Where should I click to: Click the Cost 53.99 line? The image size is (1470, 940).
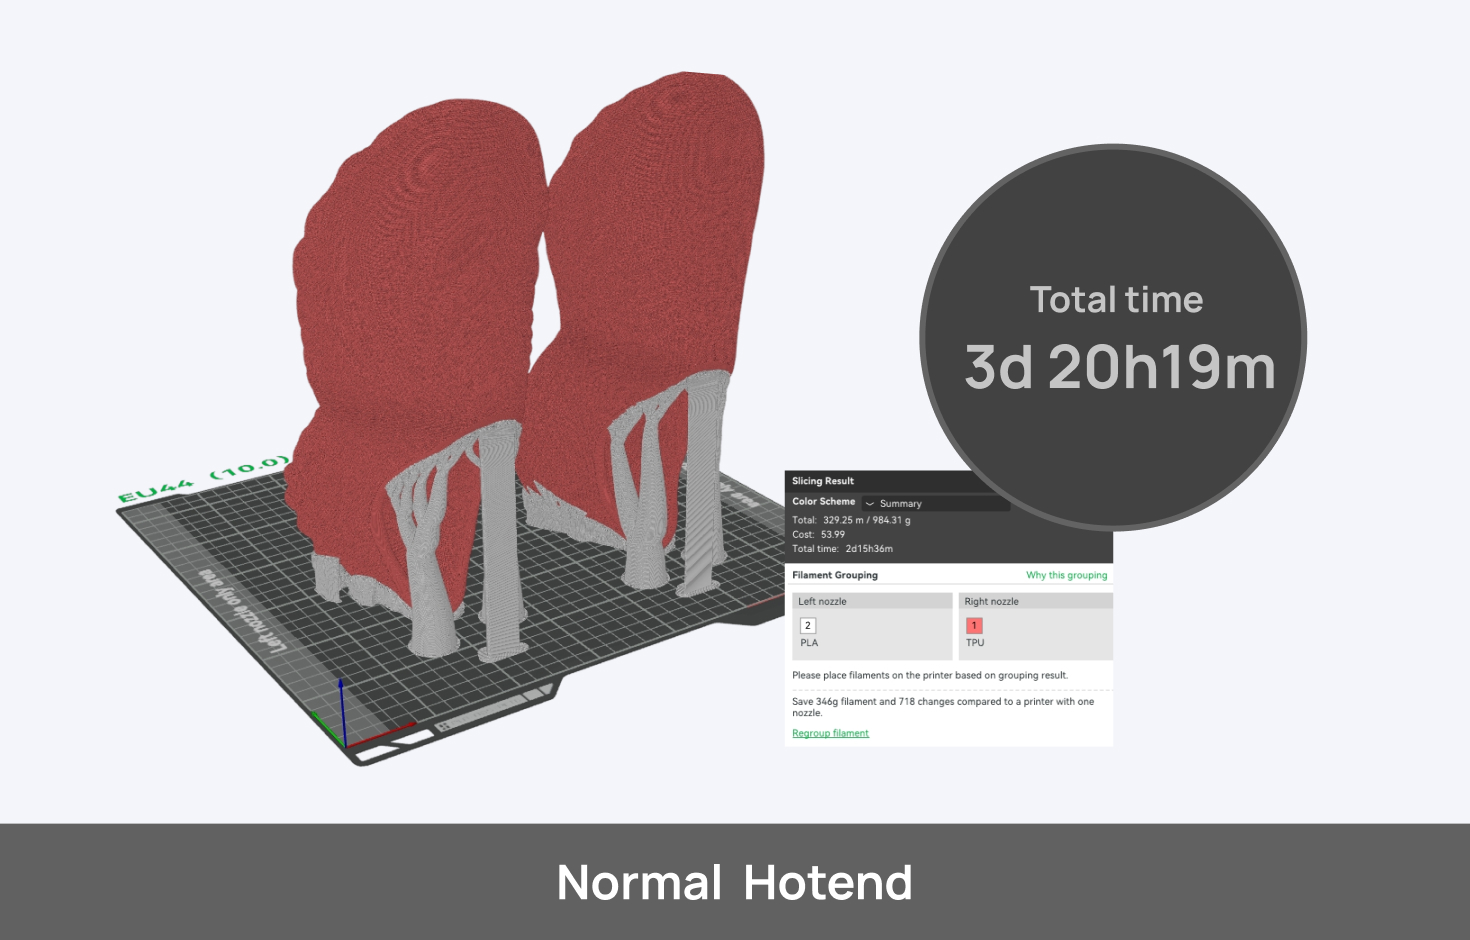[x=819, y=535]
